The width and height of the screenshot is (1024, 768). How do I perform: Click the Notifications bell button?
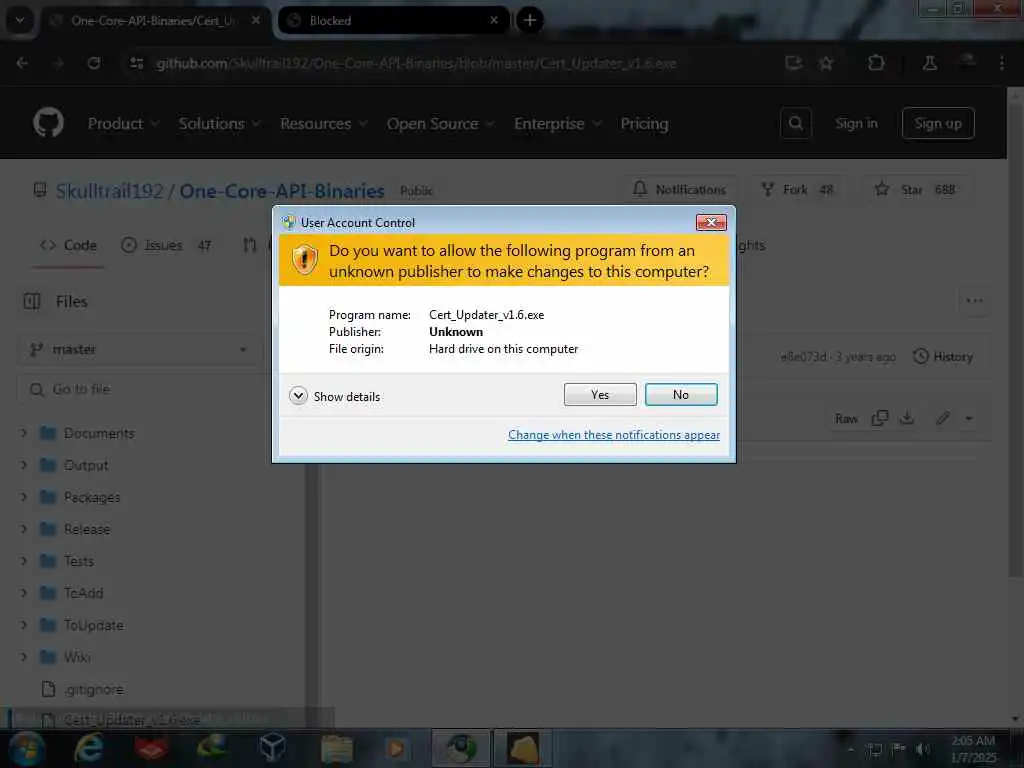tap(679, 189)
